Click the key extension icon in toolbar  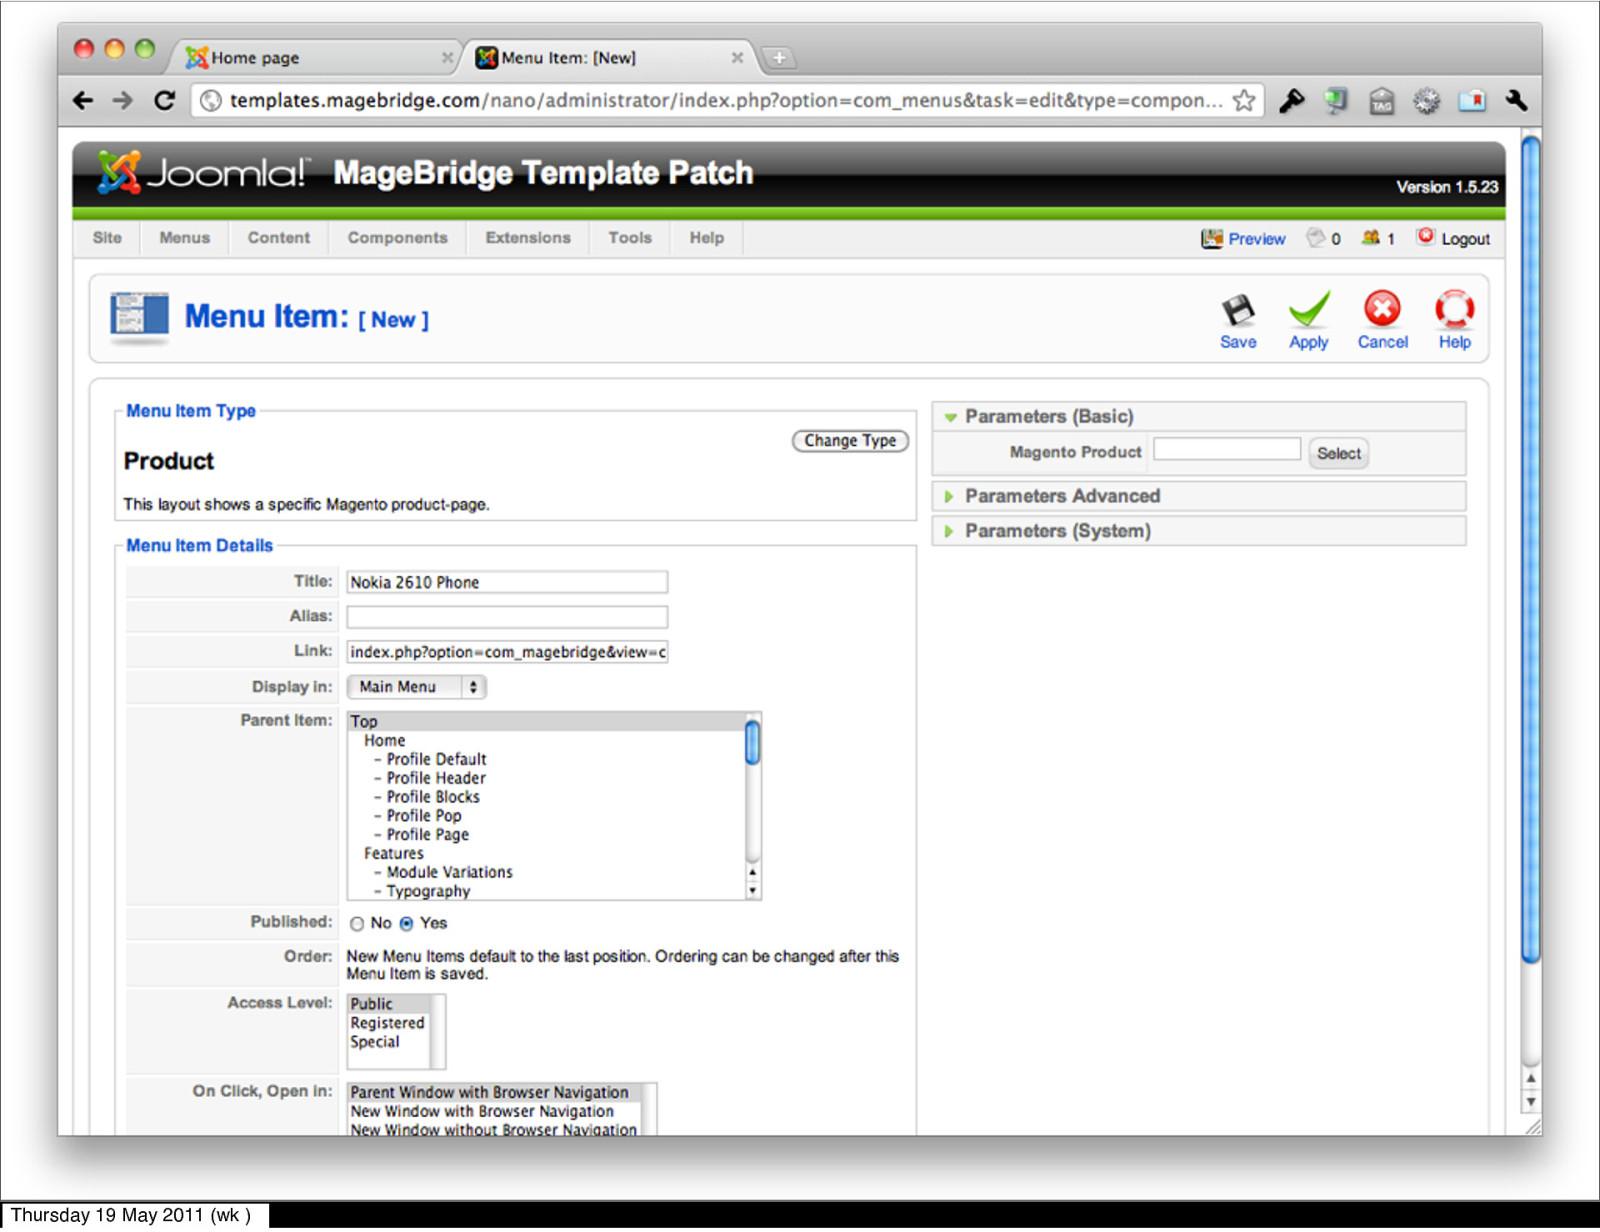pyautogui.click(x=1291, y=100)
